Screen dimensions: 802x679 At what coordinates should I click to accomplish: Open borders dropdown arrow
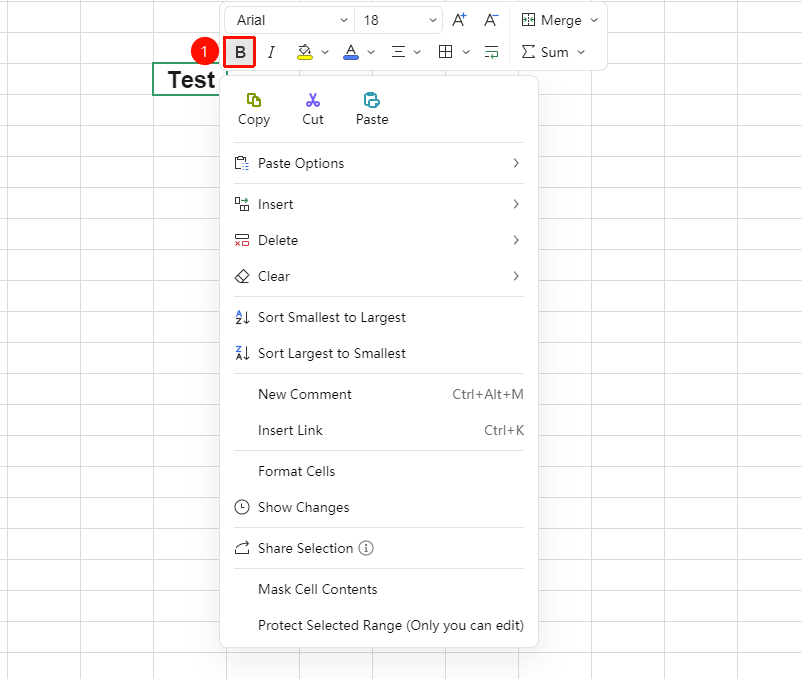[465, 52]
